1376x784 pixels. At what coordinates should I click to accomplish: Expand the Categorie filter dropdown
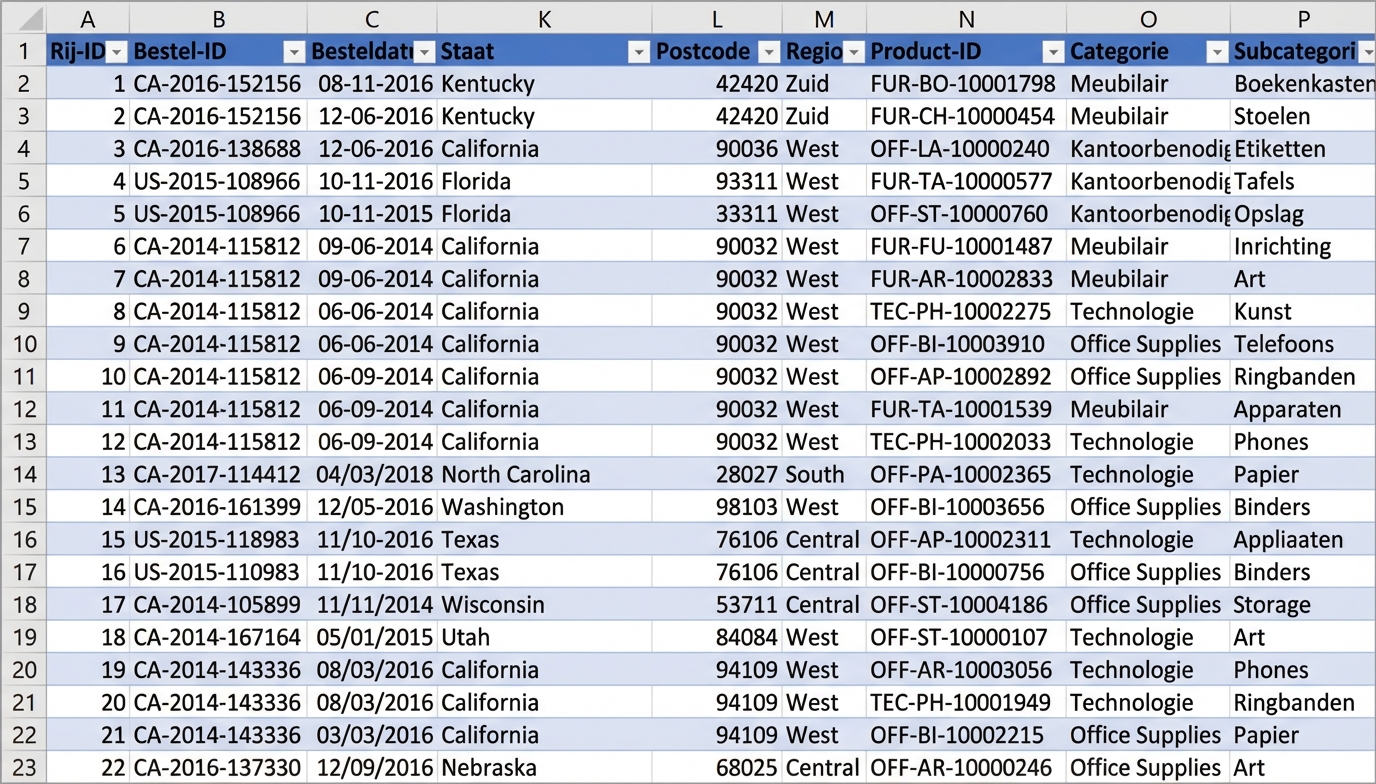(1216, 52)
